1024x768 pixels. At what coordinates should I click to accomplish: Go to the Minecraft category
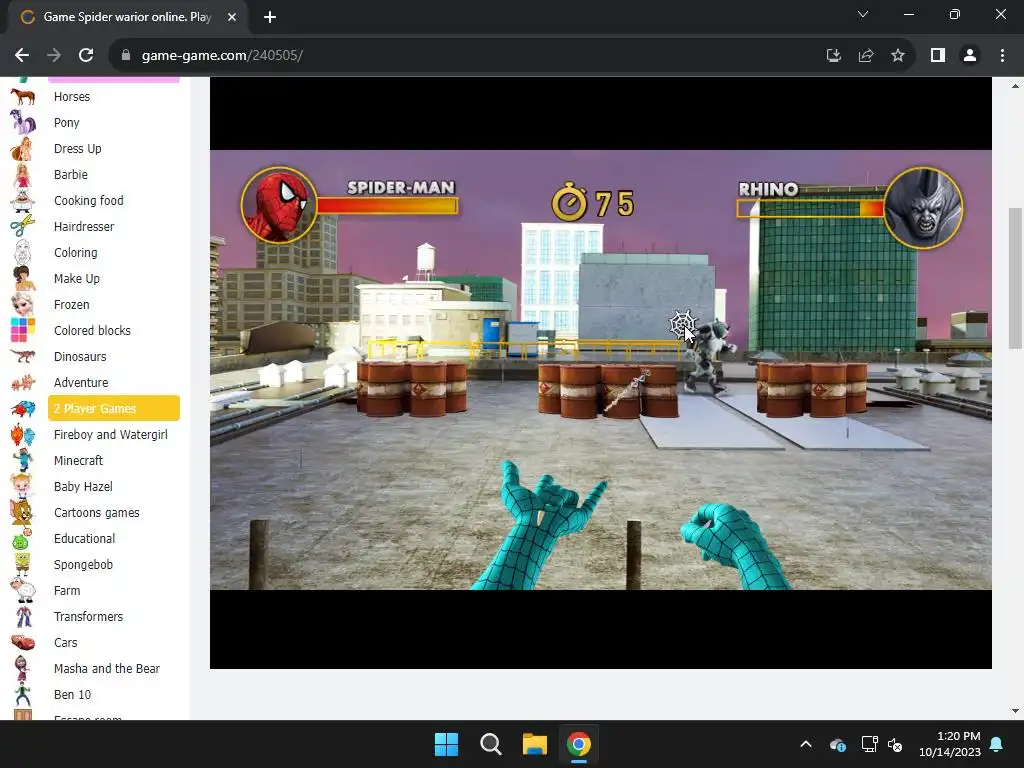(78, 460)
